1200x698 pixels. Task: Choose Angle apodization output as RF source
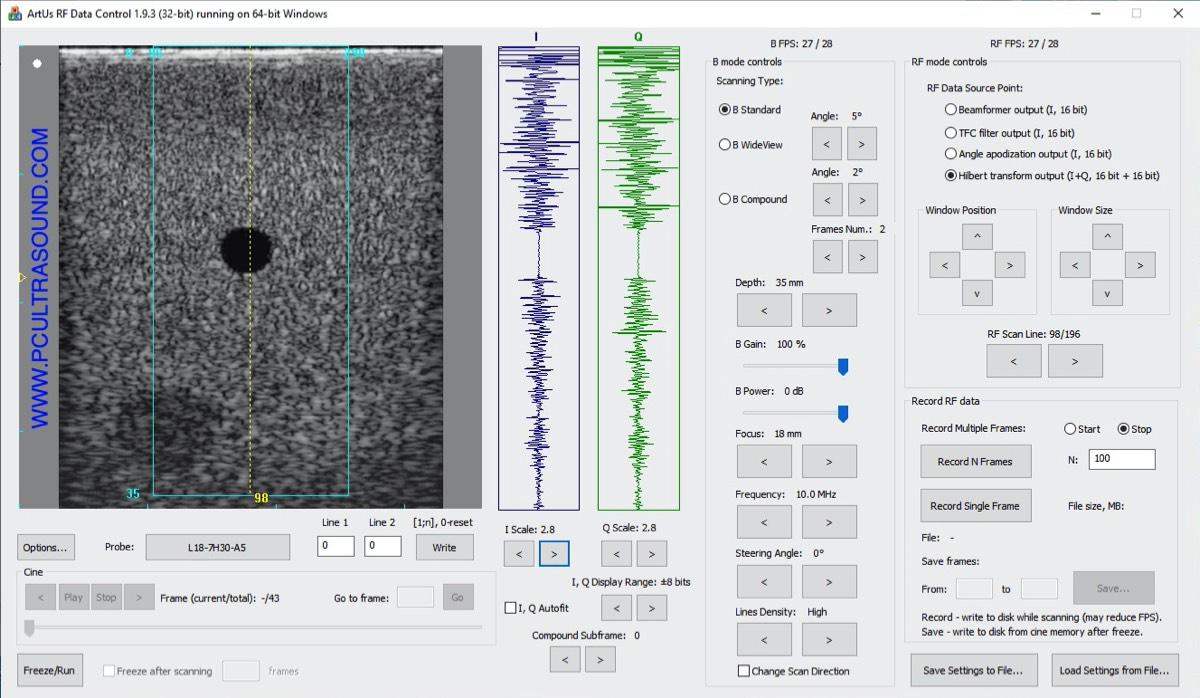[951, 154]
